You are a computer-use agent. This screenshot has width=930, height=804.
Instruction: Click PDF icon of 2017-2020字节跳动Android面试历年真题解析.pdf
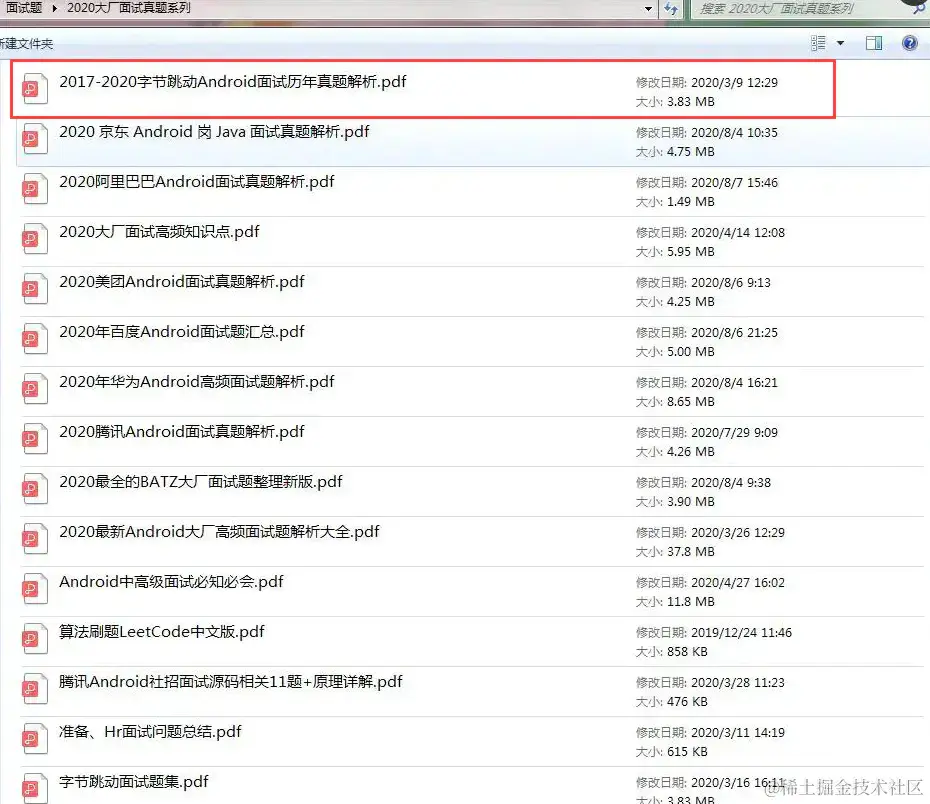[x=34, y=88]
